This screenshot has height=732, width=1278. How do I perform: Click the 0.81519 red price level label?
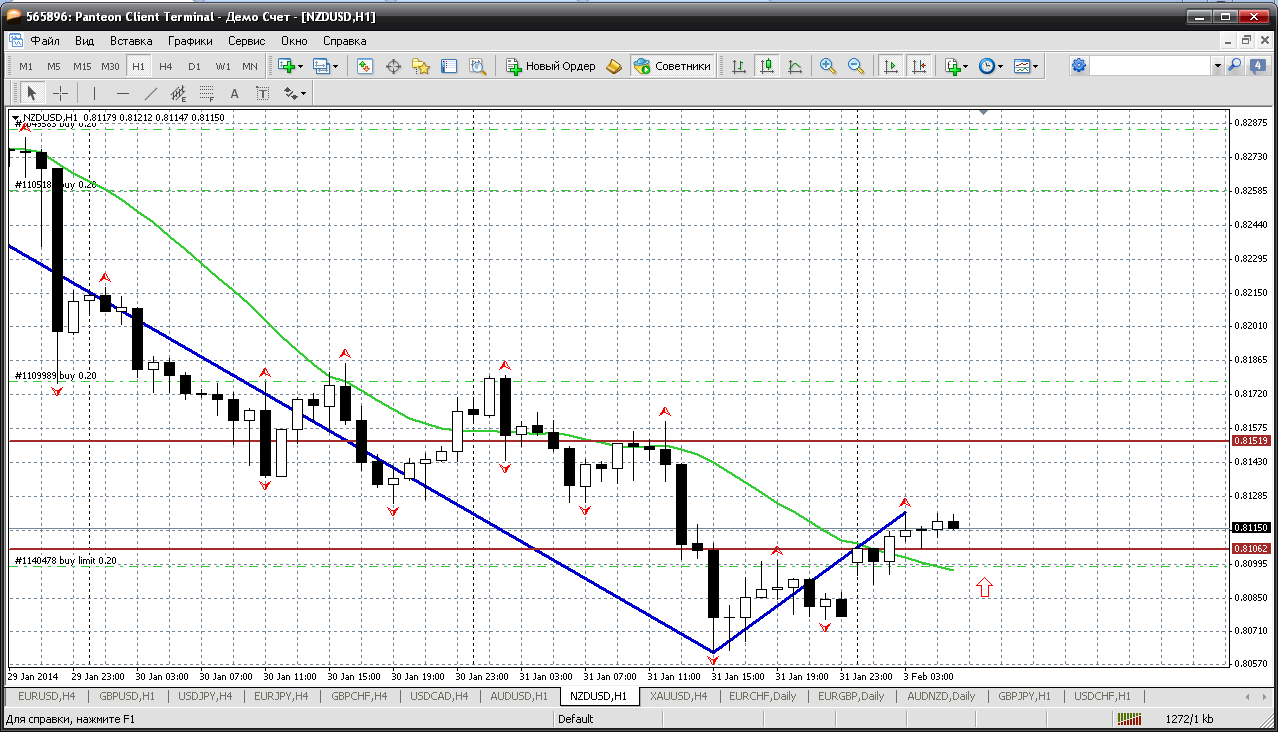pyautogui.click(x=1251, y=441)
